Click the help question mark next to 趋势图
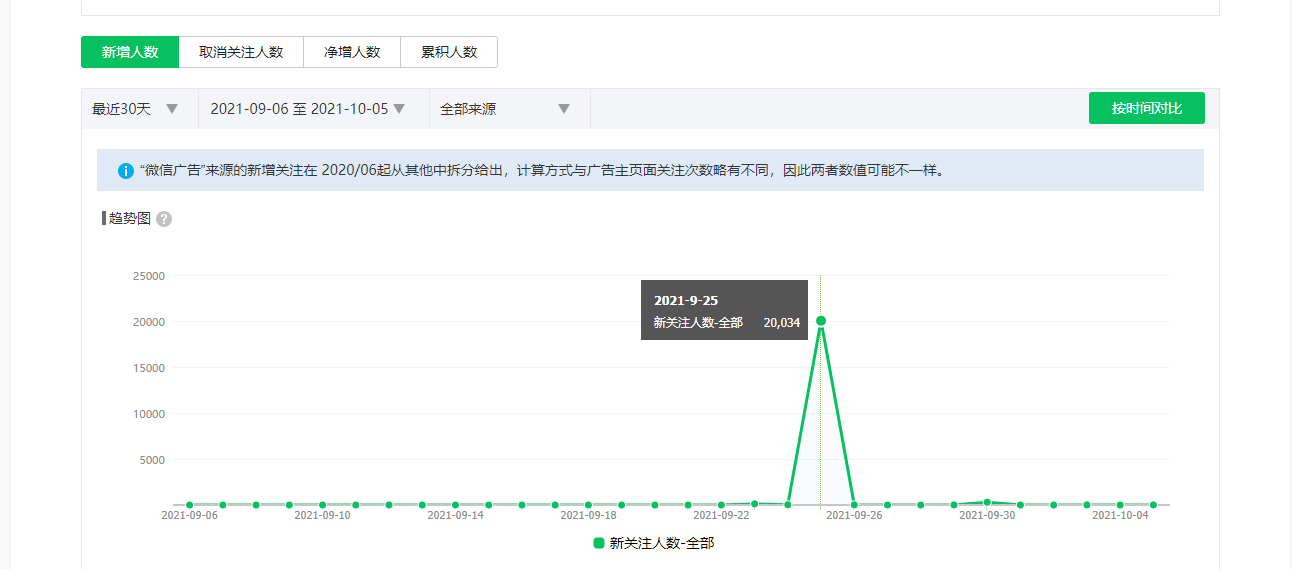Screen dimensions: 1292x569 [x=164, y=219]
